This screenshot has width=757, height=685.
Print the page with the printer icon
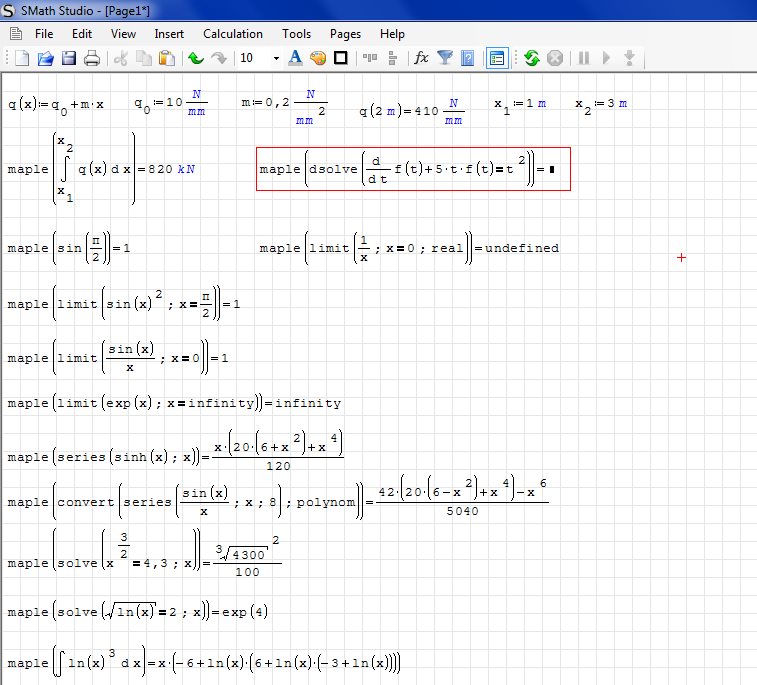[x=91, y=58]
